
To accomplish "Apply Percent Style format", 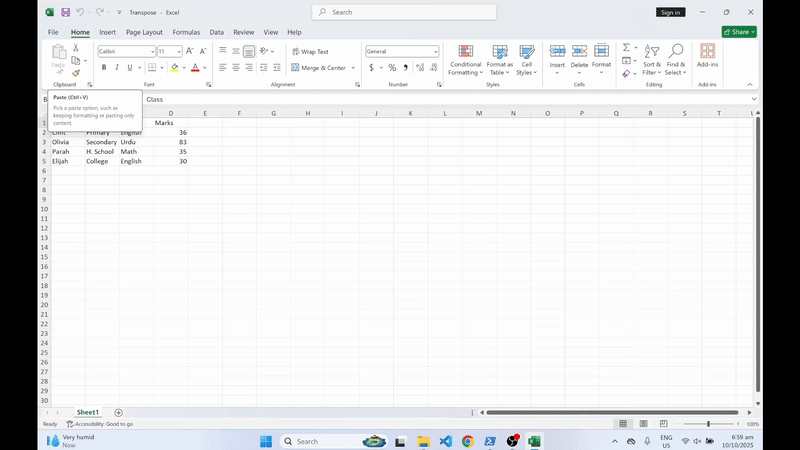I will pyautogui.click(x=392, y=67).
